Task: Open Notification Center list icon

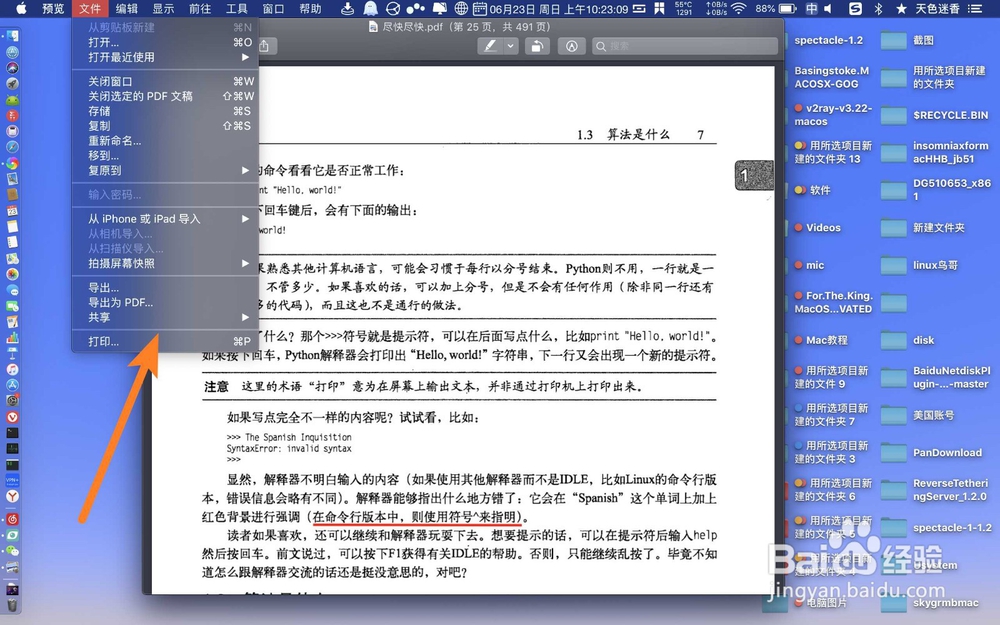Action: 974,8
